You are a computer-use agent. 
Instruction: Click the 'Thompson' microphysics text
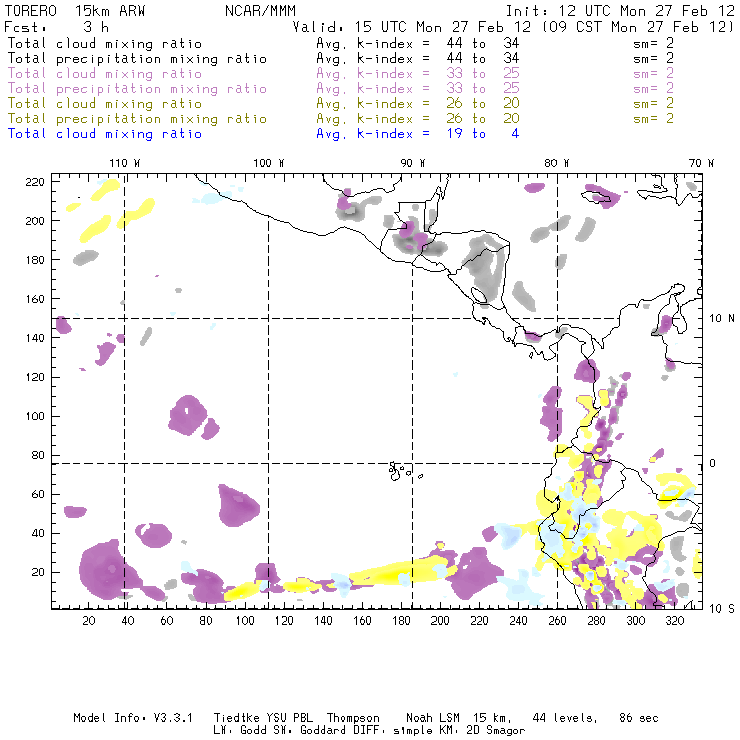click(353, 718)
